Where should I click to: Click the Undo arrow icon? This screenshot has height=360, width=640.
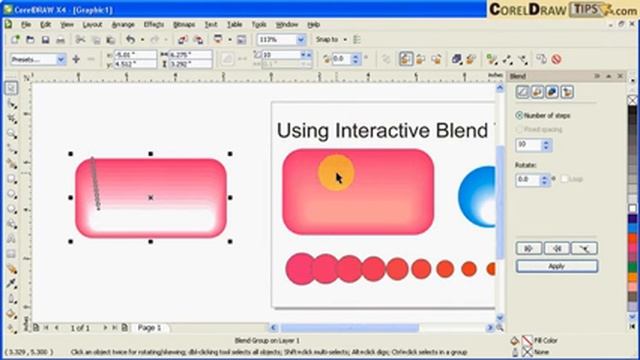coord(130,40)
